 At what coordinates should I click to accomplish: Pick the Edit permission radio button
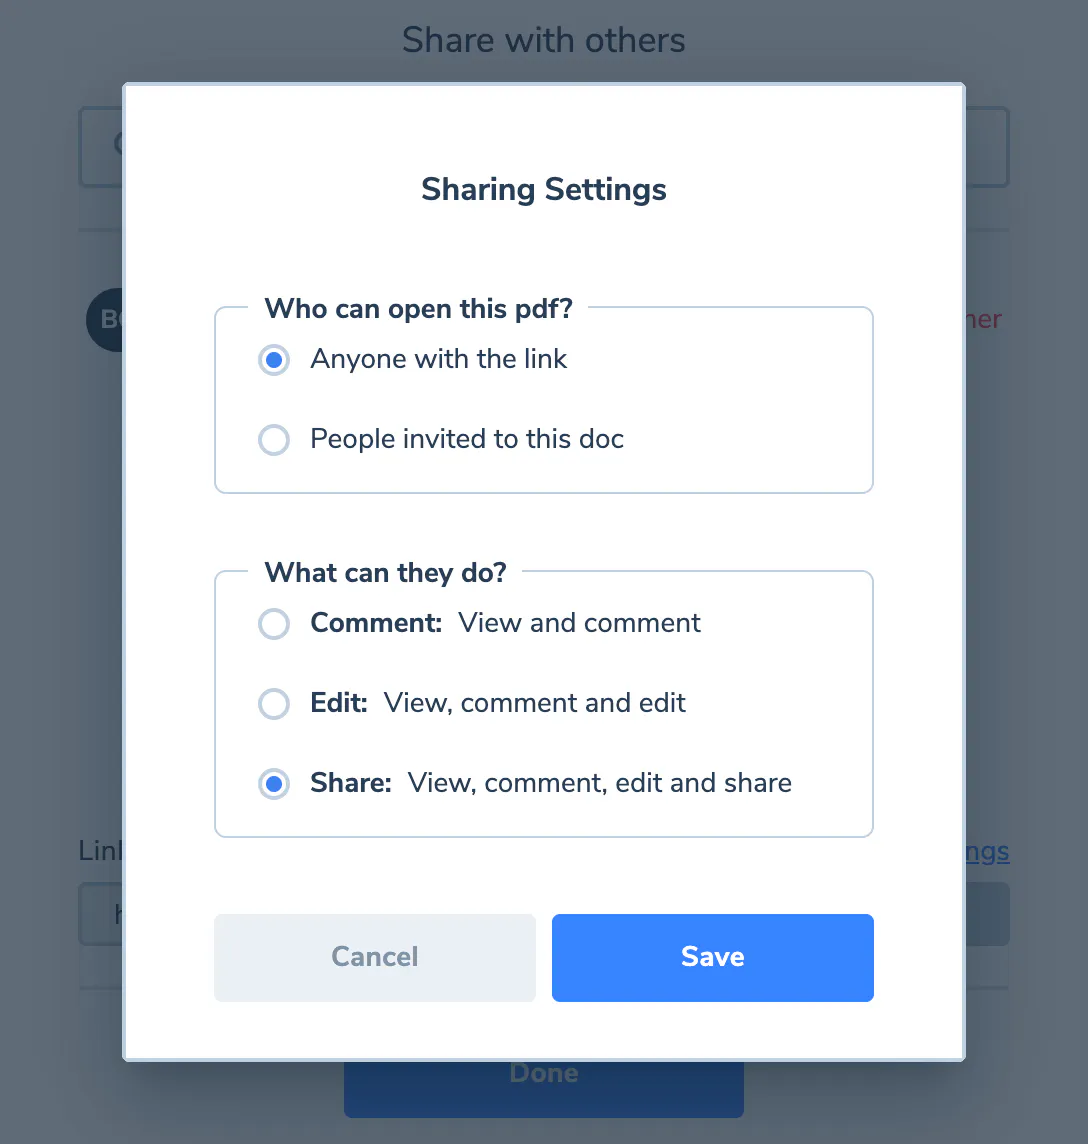click(x=274, y=704)
